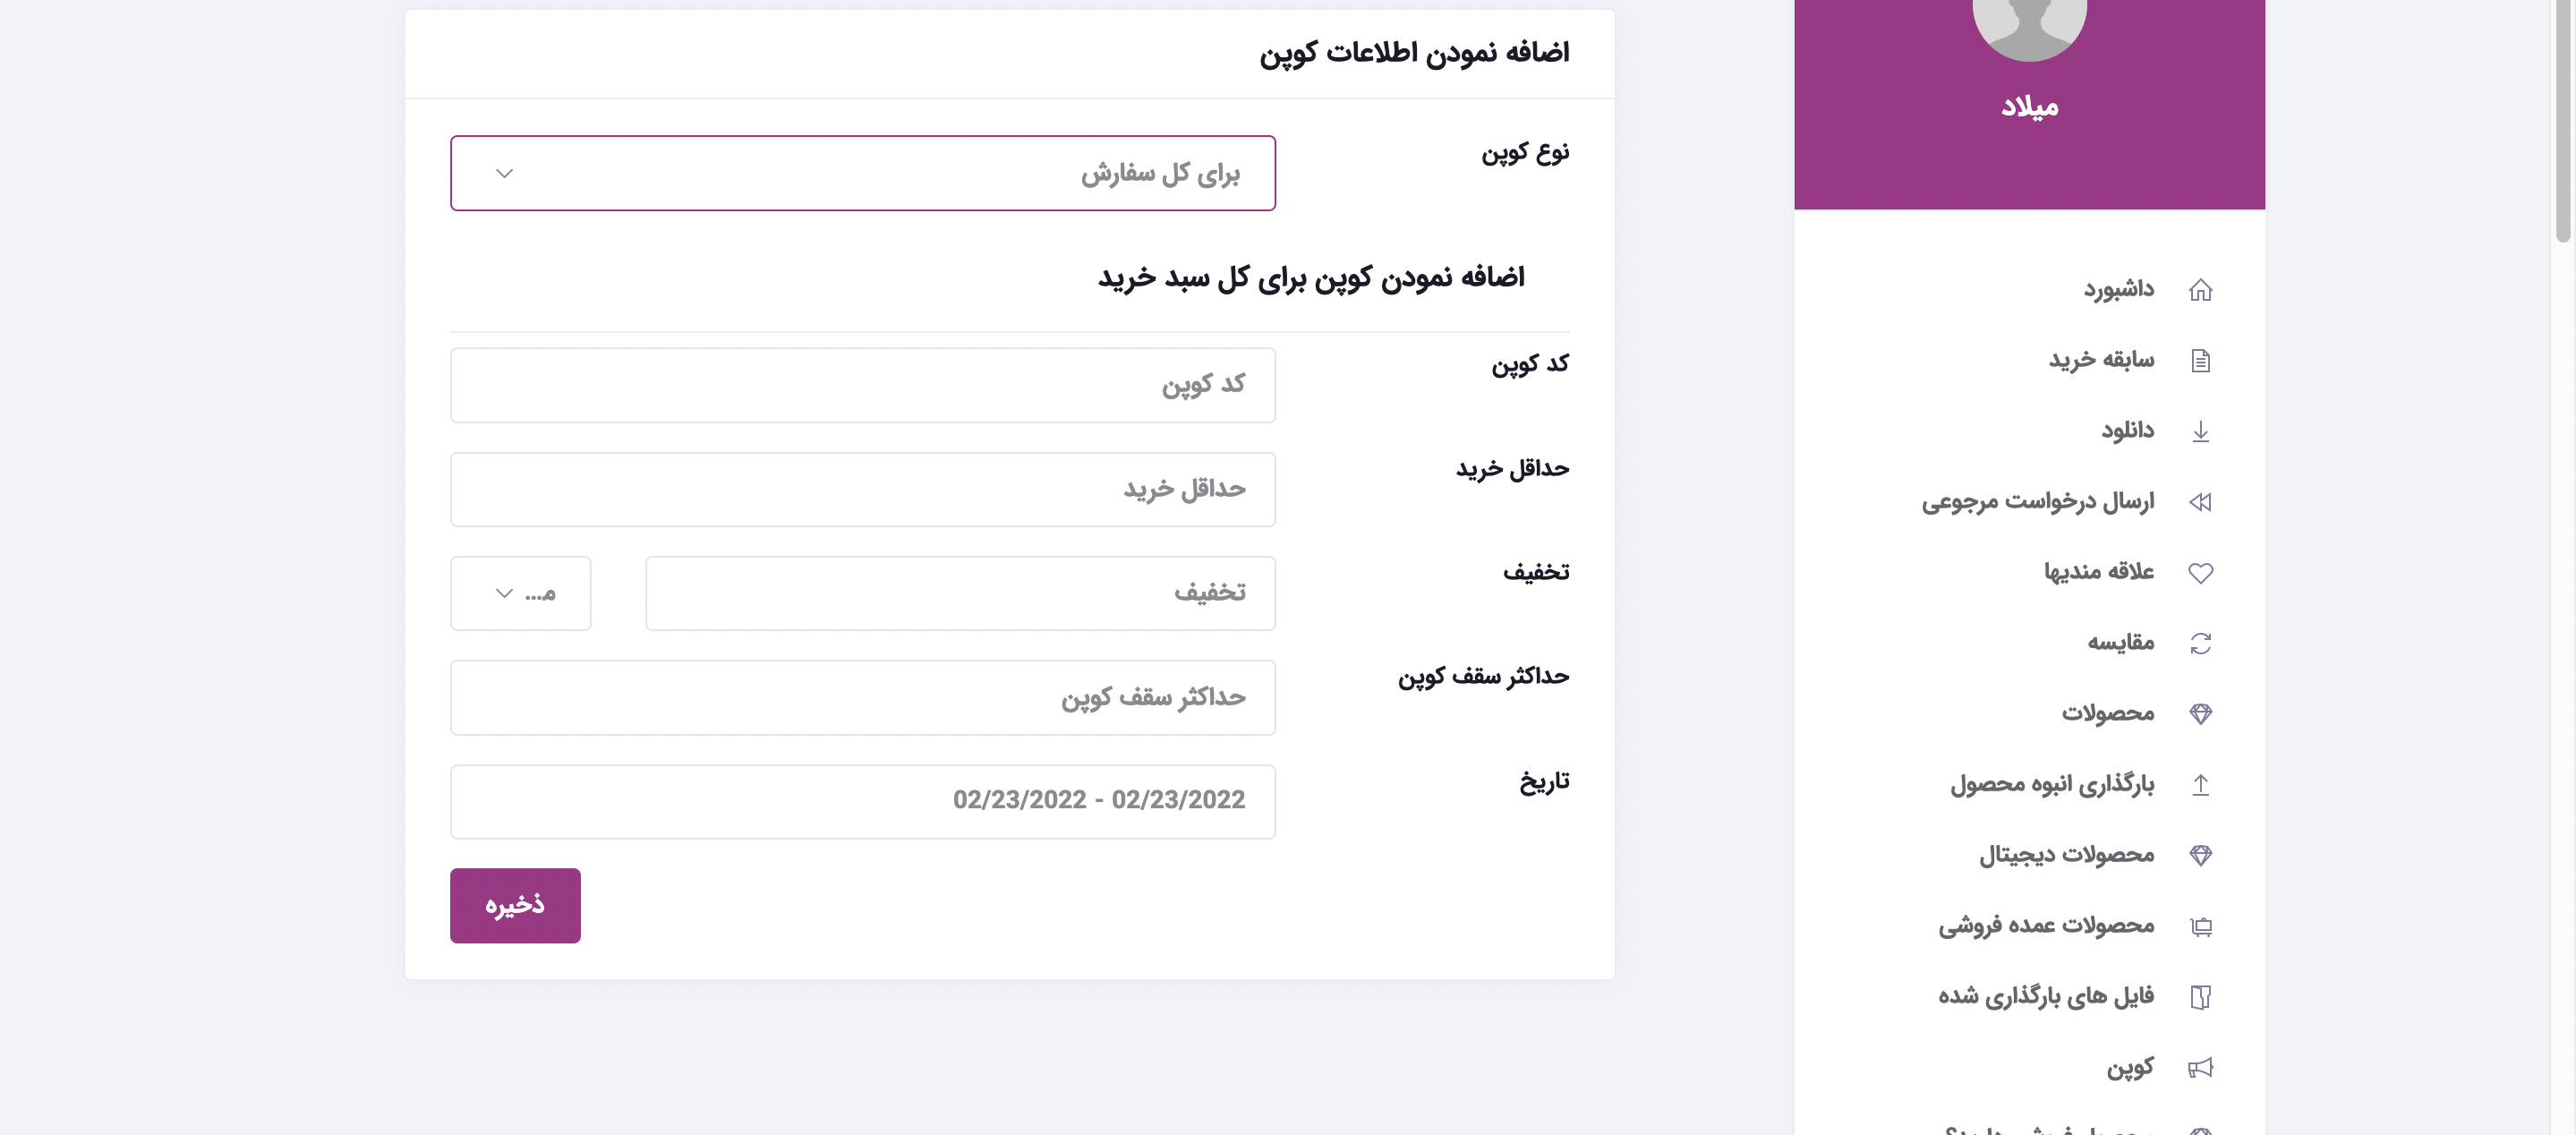Image resolution: width=2576 pixels, height=1135 pixels.
Task: Open the discount unit dropdown next to تخفیف
Action: [520, 592]
